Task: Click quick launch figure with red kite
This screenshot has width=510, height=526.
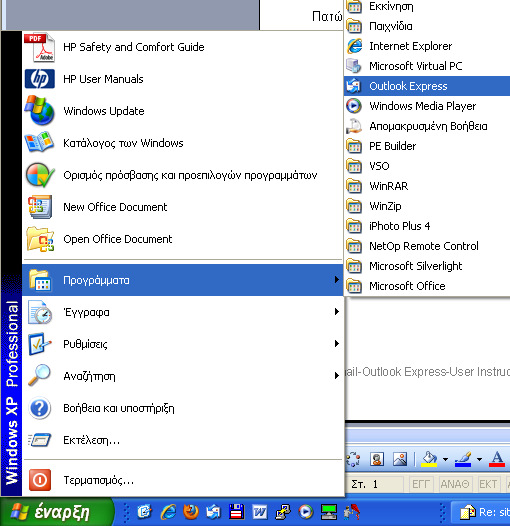Action: click(352, 512)
